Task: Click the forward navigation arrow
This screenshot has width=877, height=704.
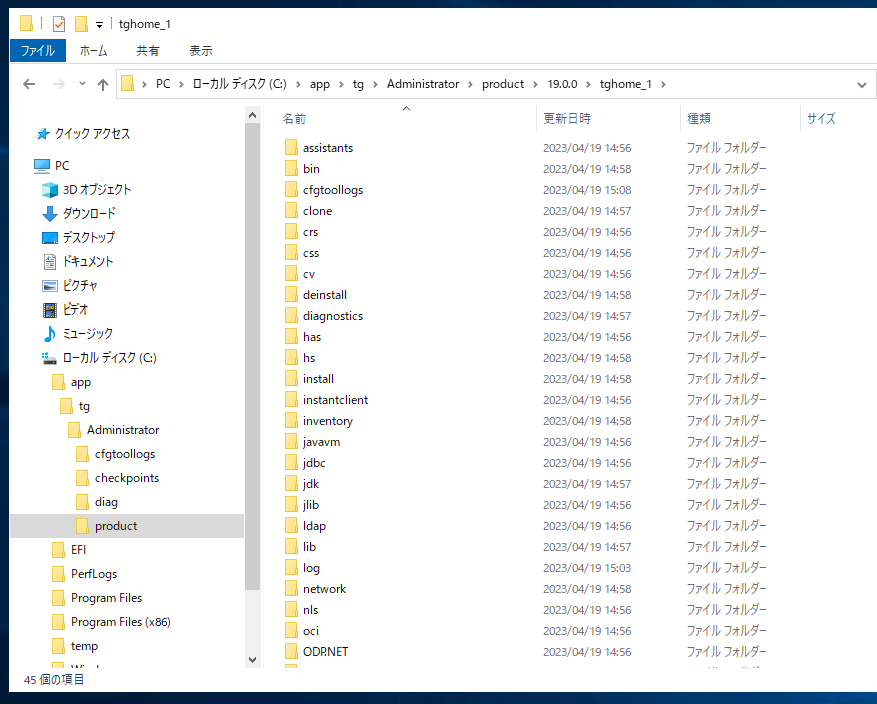Action: pos(58,84)
